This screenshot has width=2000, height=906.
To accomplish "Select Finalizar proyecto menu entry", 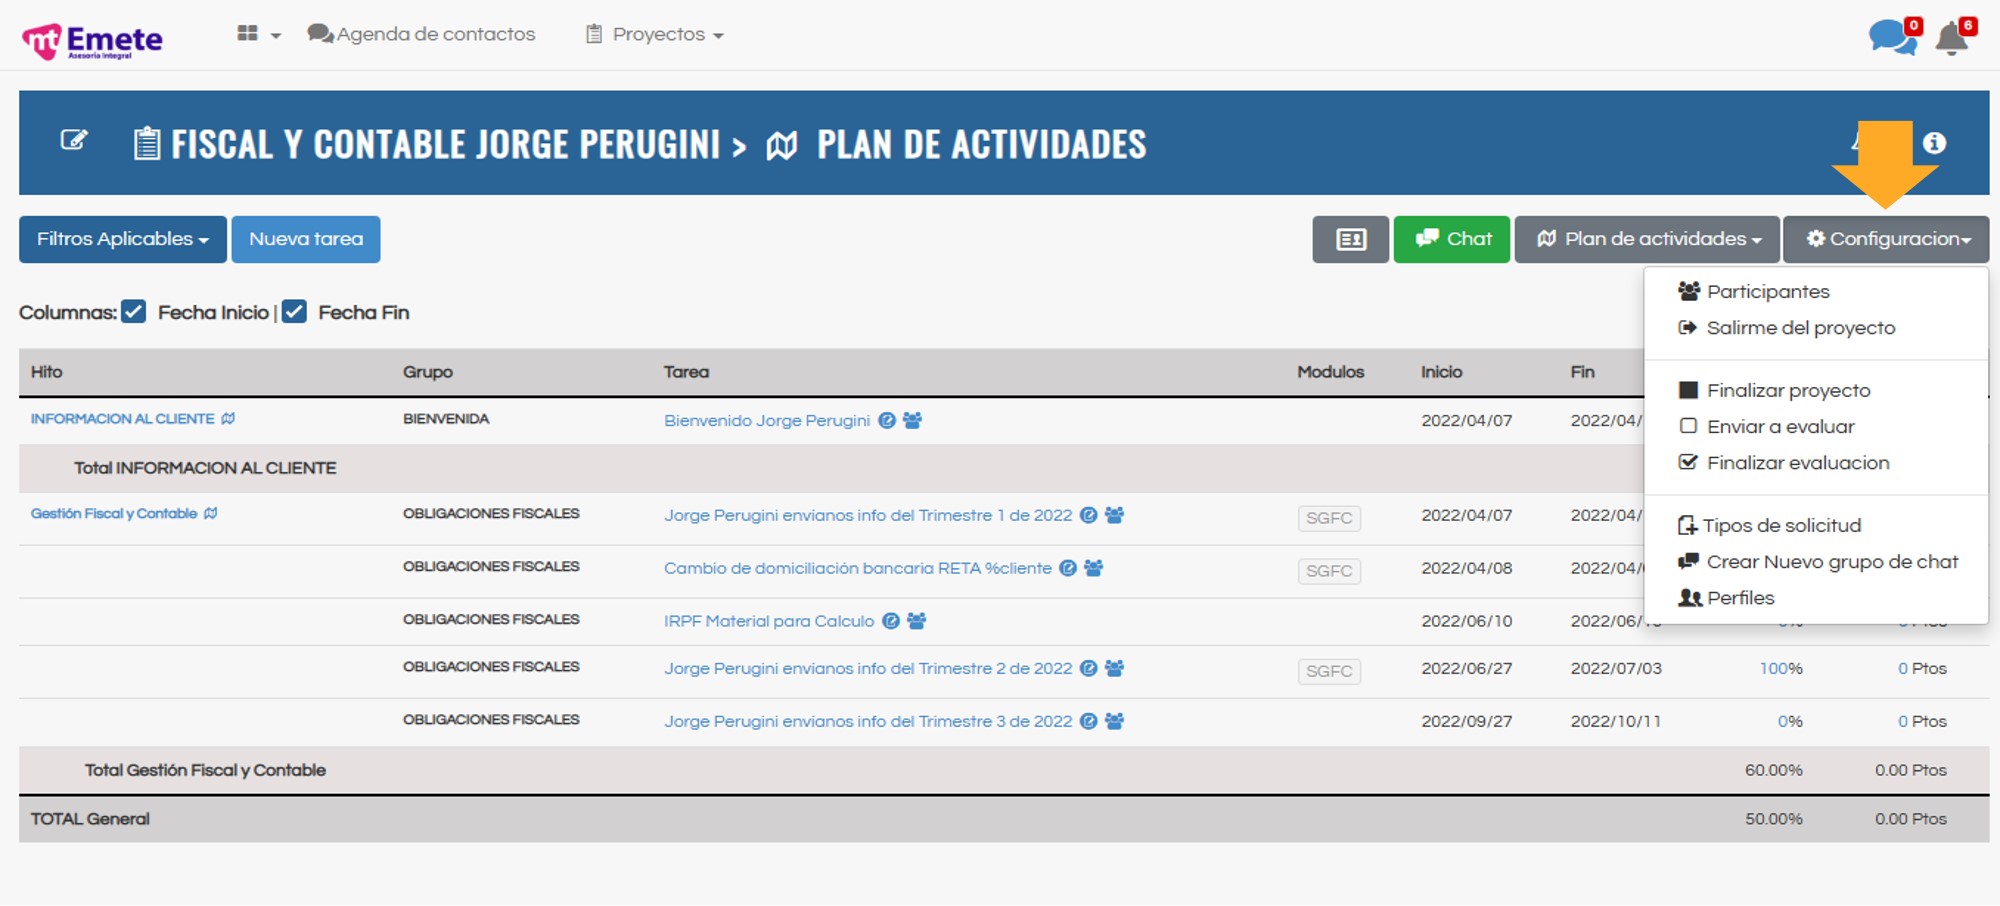I will click(x=1787, y=391).
